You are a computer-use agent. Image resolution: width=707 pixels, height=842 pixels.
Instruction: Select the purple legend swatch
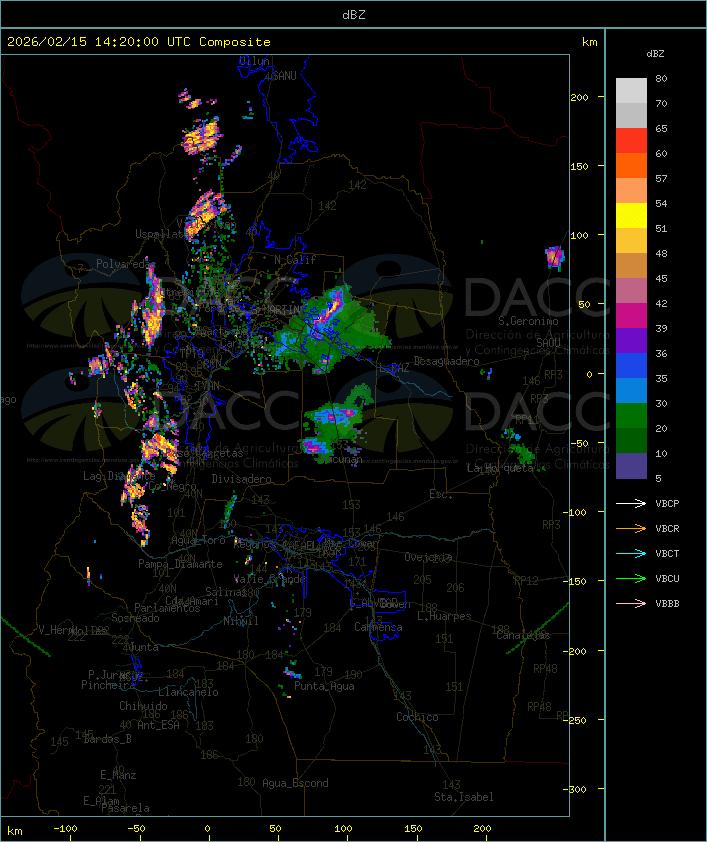point(631,341)
